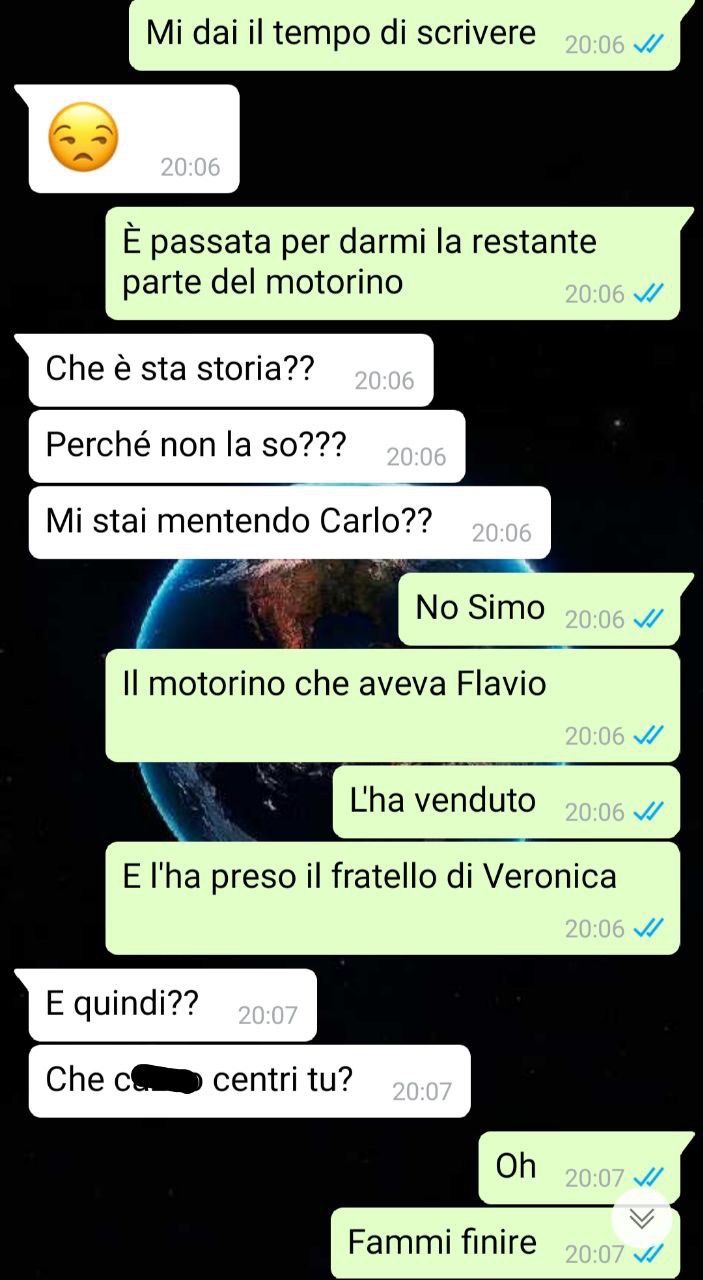
Task: Tap the censored 'centri tu?' message
Action: click(248, 1081)
